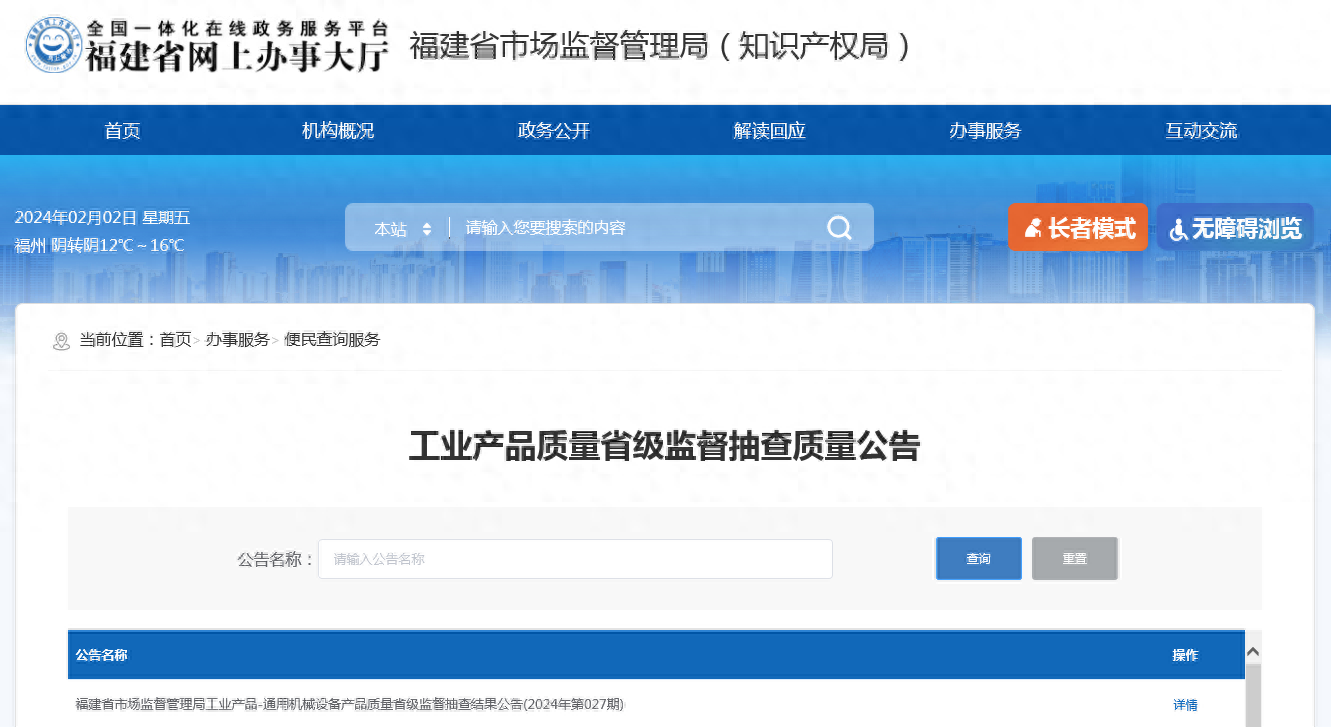Viewport: 1331px width, 727px height.
Task: Open the 政务公开 menu item
Action: [x=553, y=130]
